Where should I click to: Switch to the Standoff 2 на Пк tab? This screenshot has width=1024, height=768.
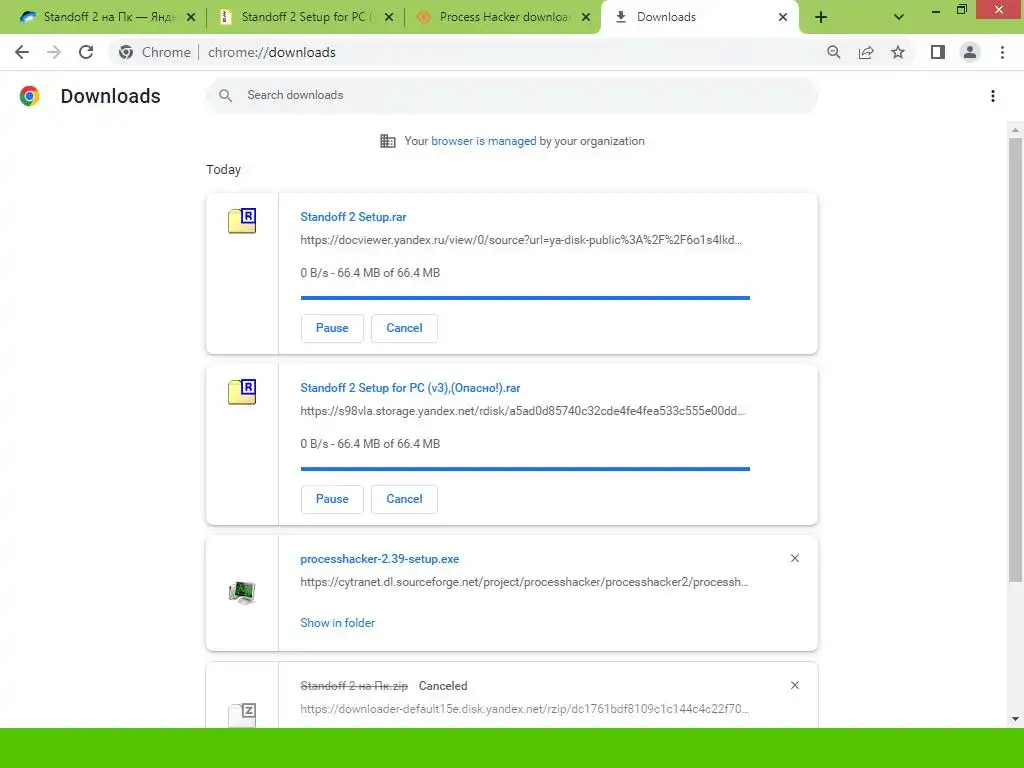pos(106,17)
